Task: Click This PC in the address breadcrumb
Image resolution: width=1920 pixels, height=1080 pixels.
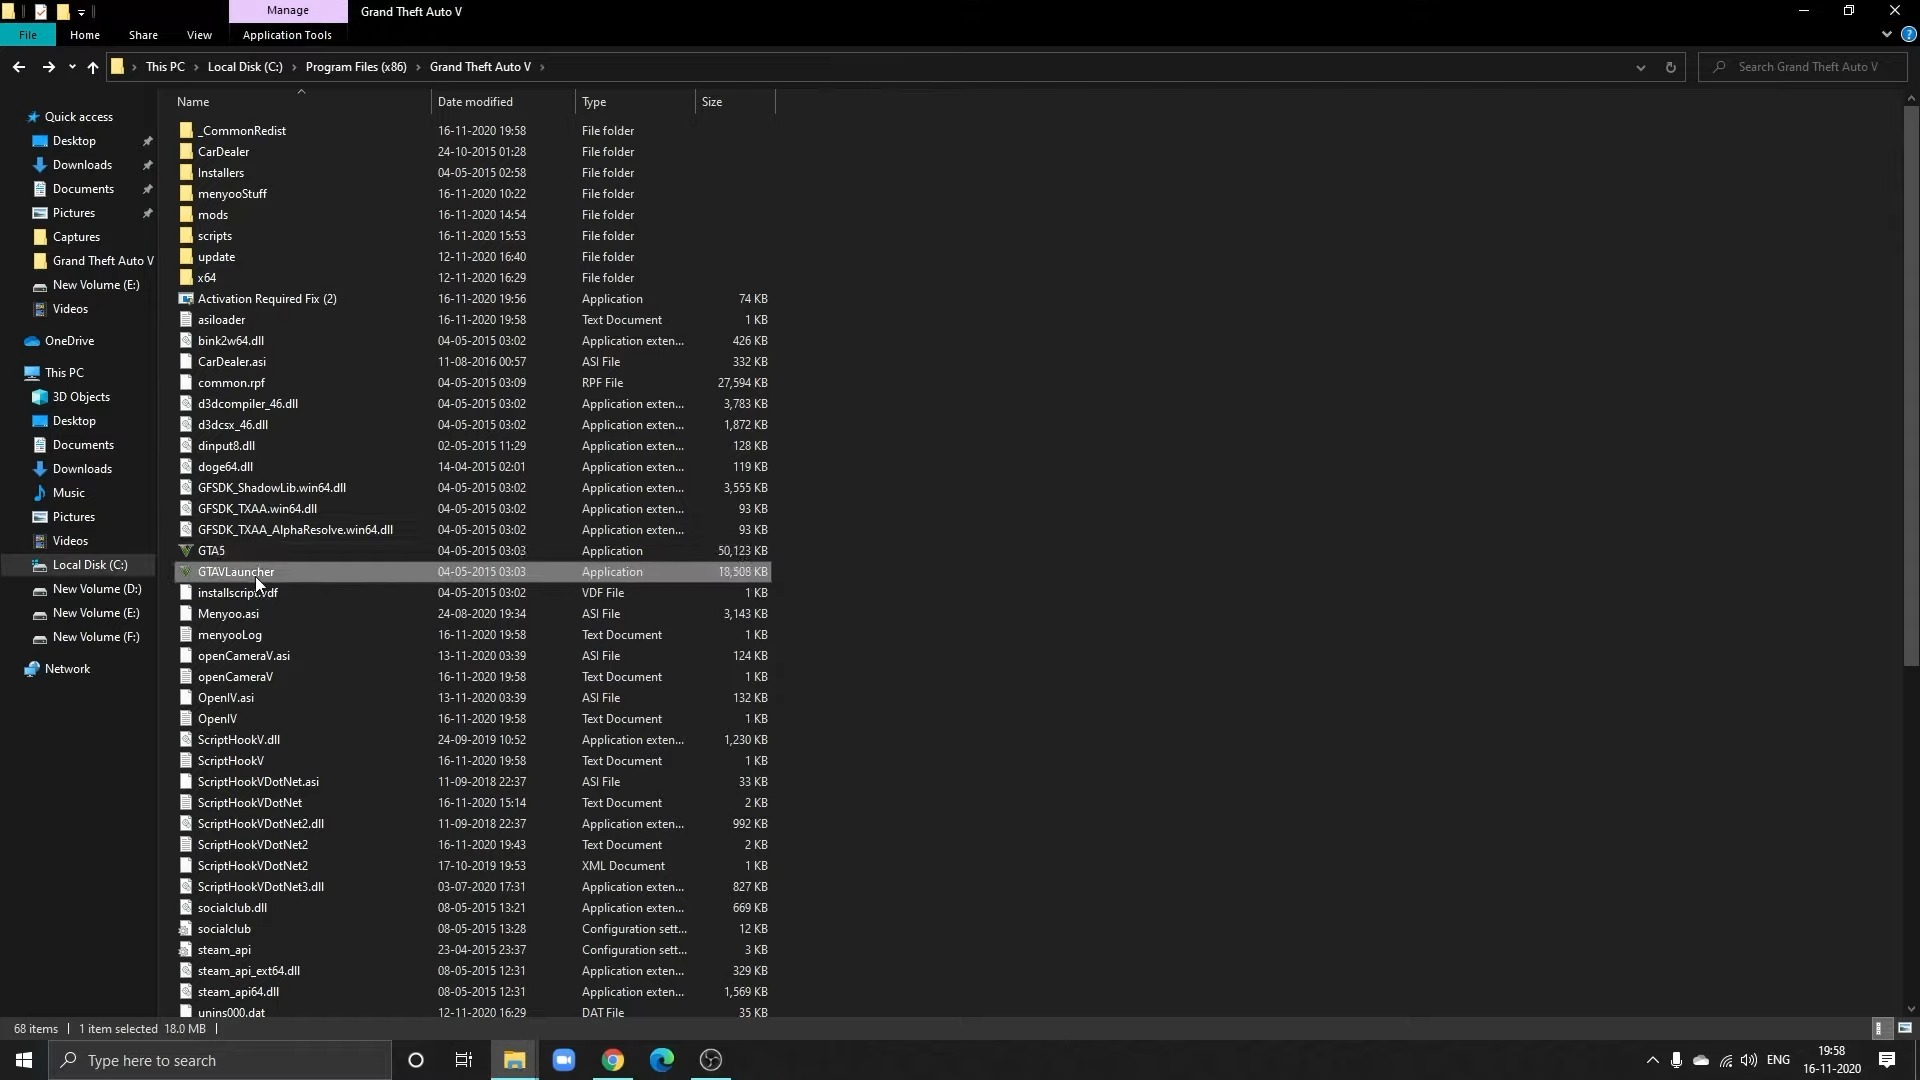Action: [165, 67]
